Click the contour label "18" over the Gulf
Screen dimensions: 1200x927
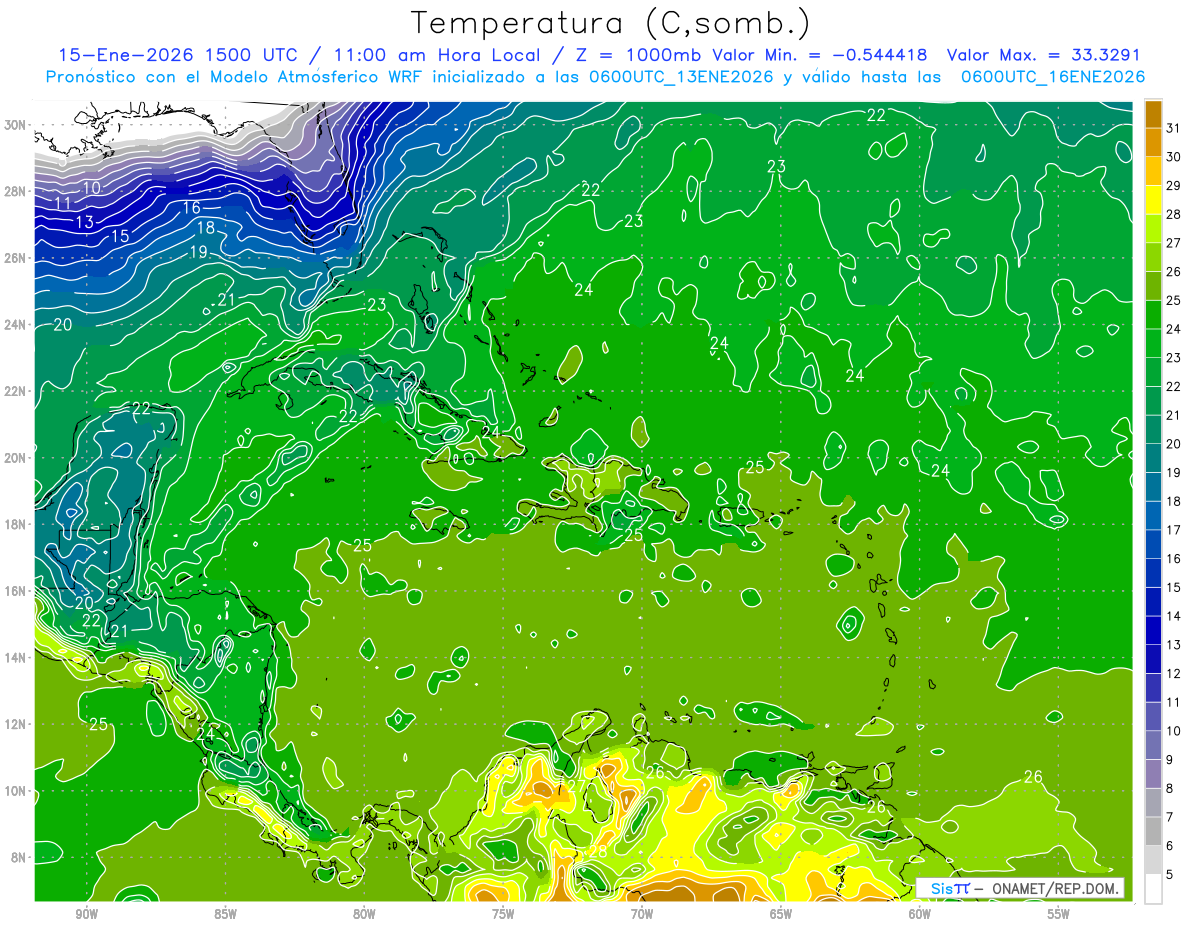(205, 228)
